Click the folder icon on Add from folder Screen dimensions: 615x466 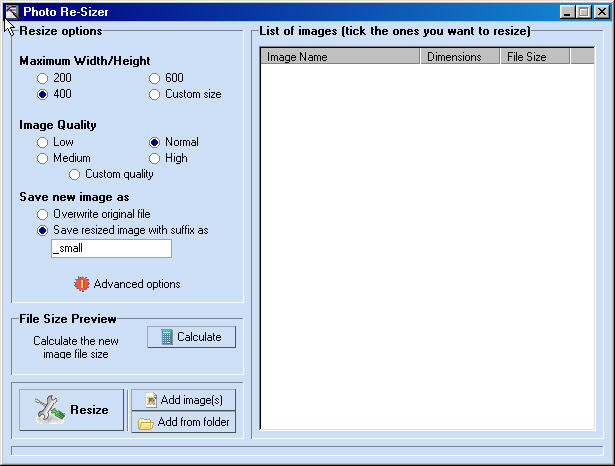click(146, 422)
